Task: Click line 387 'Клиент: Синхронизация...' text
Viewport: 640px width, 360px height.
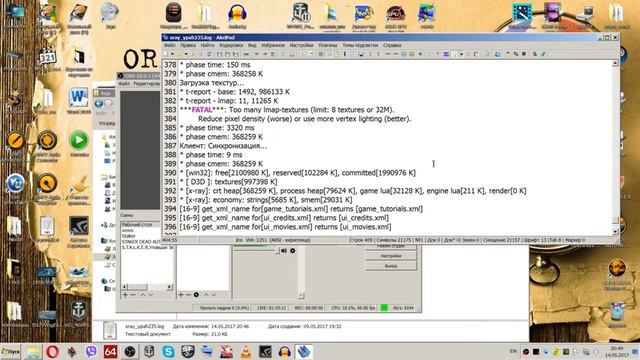Action: tap(223, 146)
